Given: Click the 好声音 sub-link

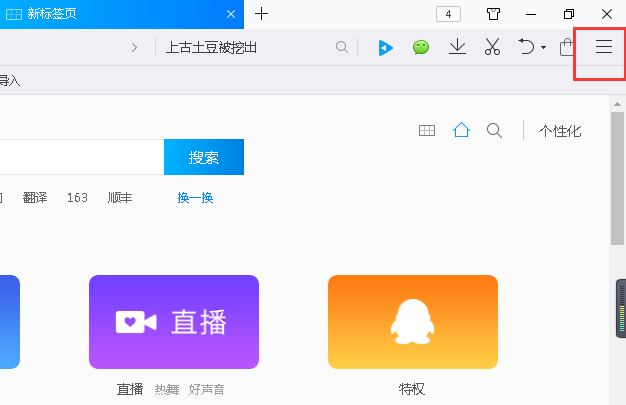Looking at the screenshot, I should pos(206,389).
